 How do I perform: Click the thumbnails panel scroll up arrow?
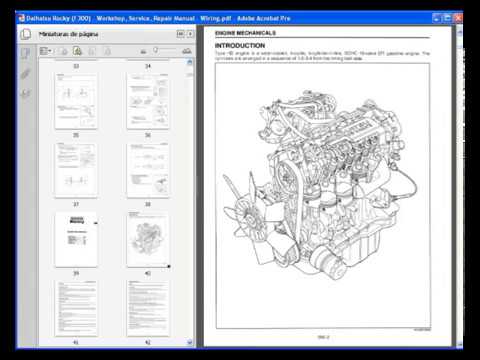[x=190, y=62]
